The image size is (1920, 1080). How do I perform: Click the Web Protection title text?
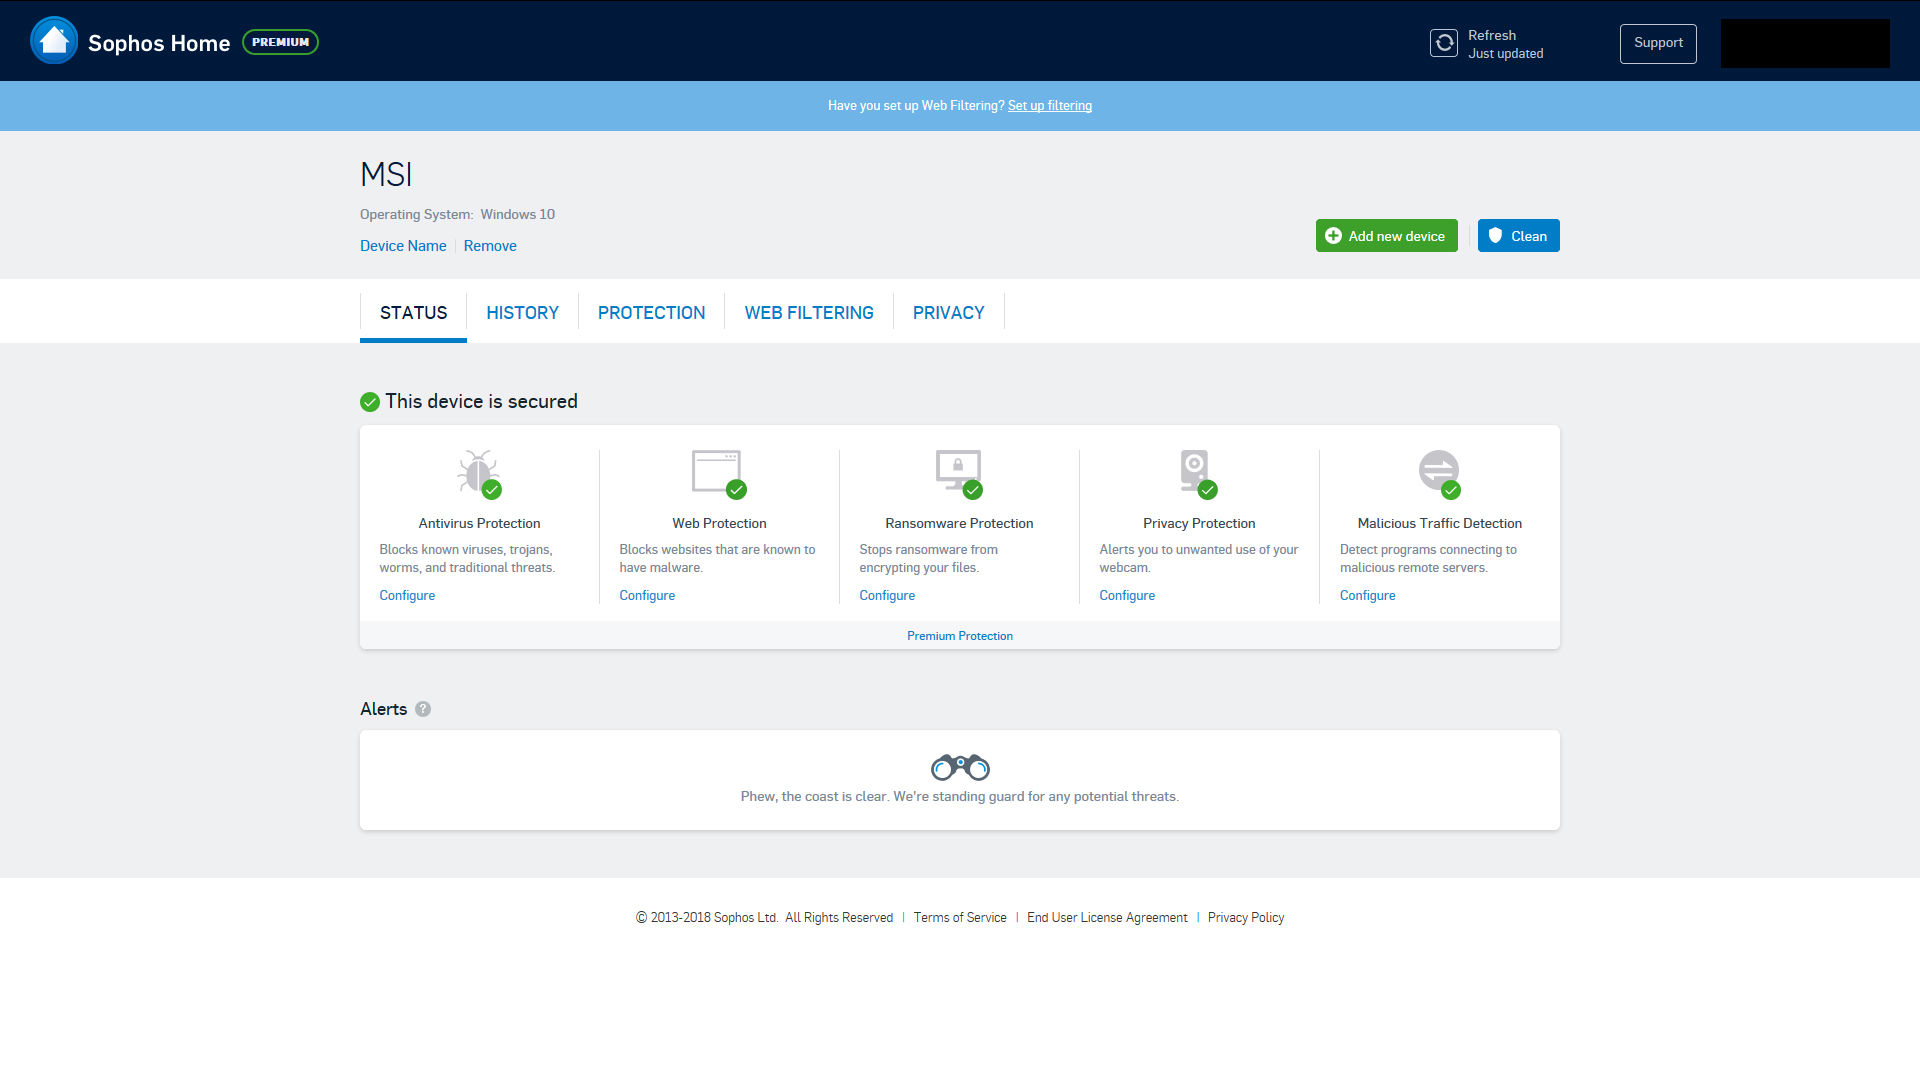[719, 523]
